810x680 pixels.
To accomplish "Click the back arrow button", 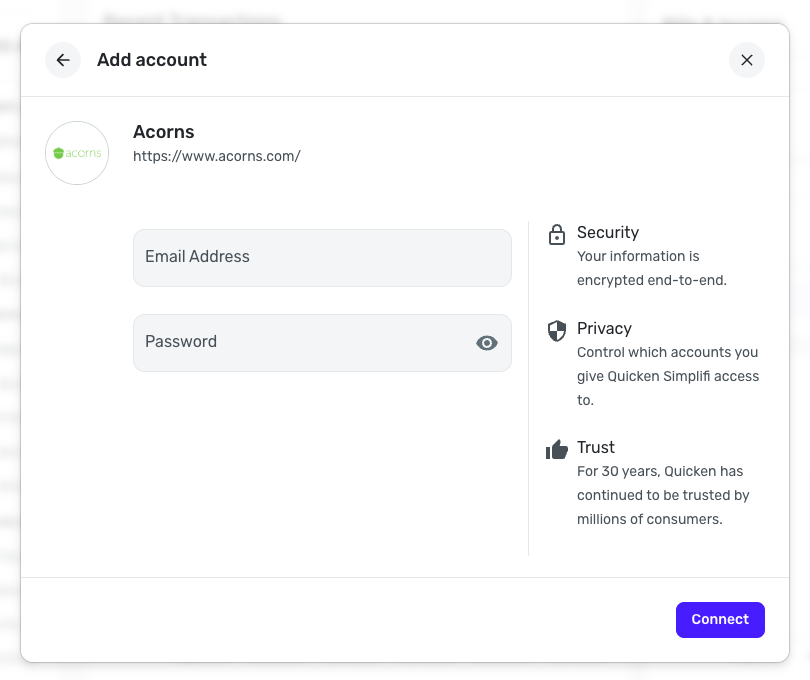I will coord(63,60).
